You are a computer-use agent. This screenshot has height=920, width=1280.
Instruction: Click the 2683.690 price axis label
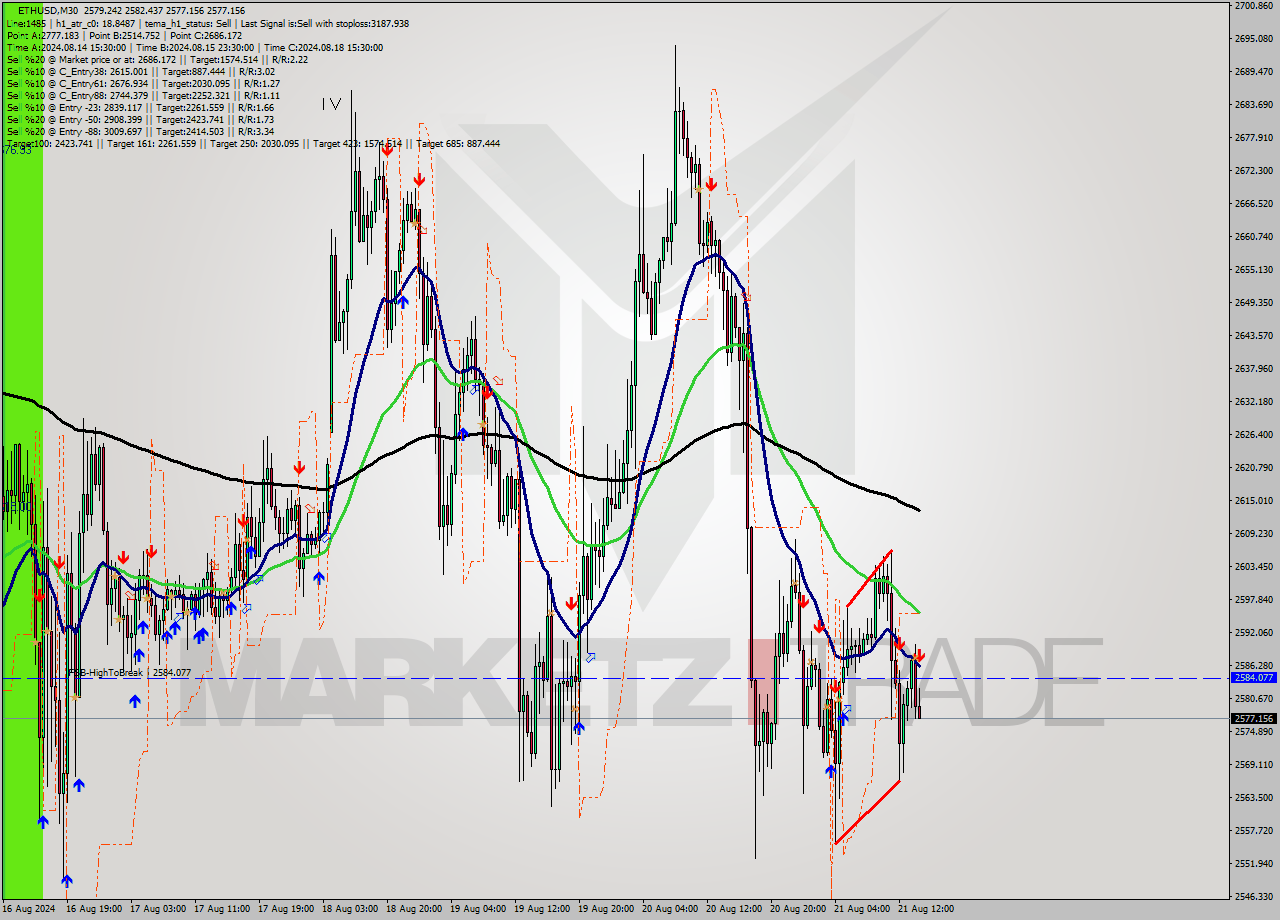pyautogui.click(x=1254, y=105)
